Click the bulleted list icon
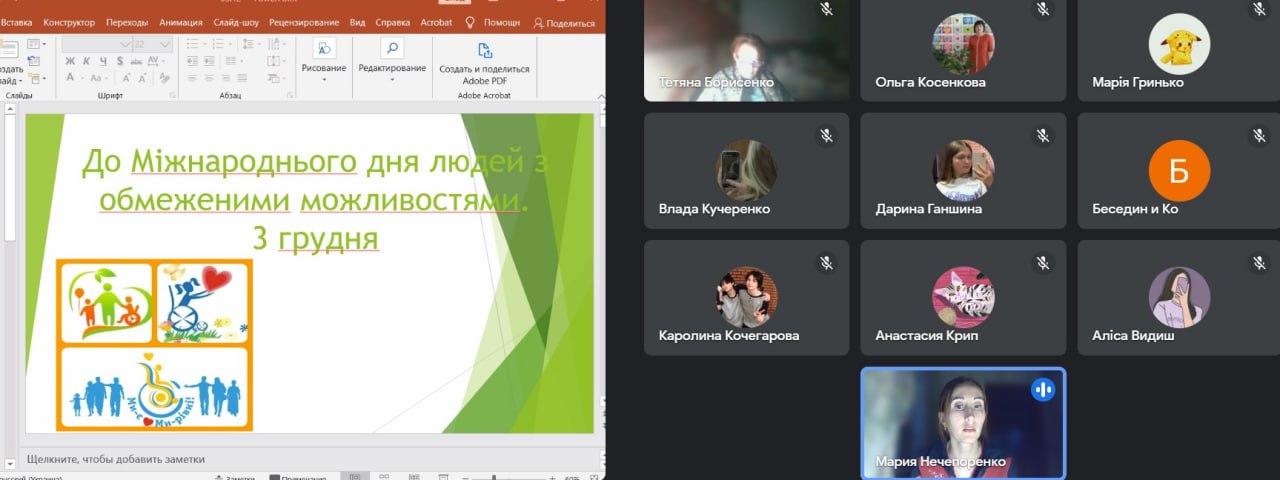This screenshot has width=1280, height=480. [x=189, y=44]
